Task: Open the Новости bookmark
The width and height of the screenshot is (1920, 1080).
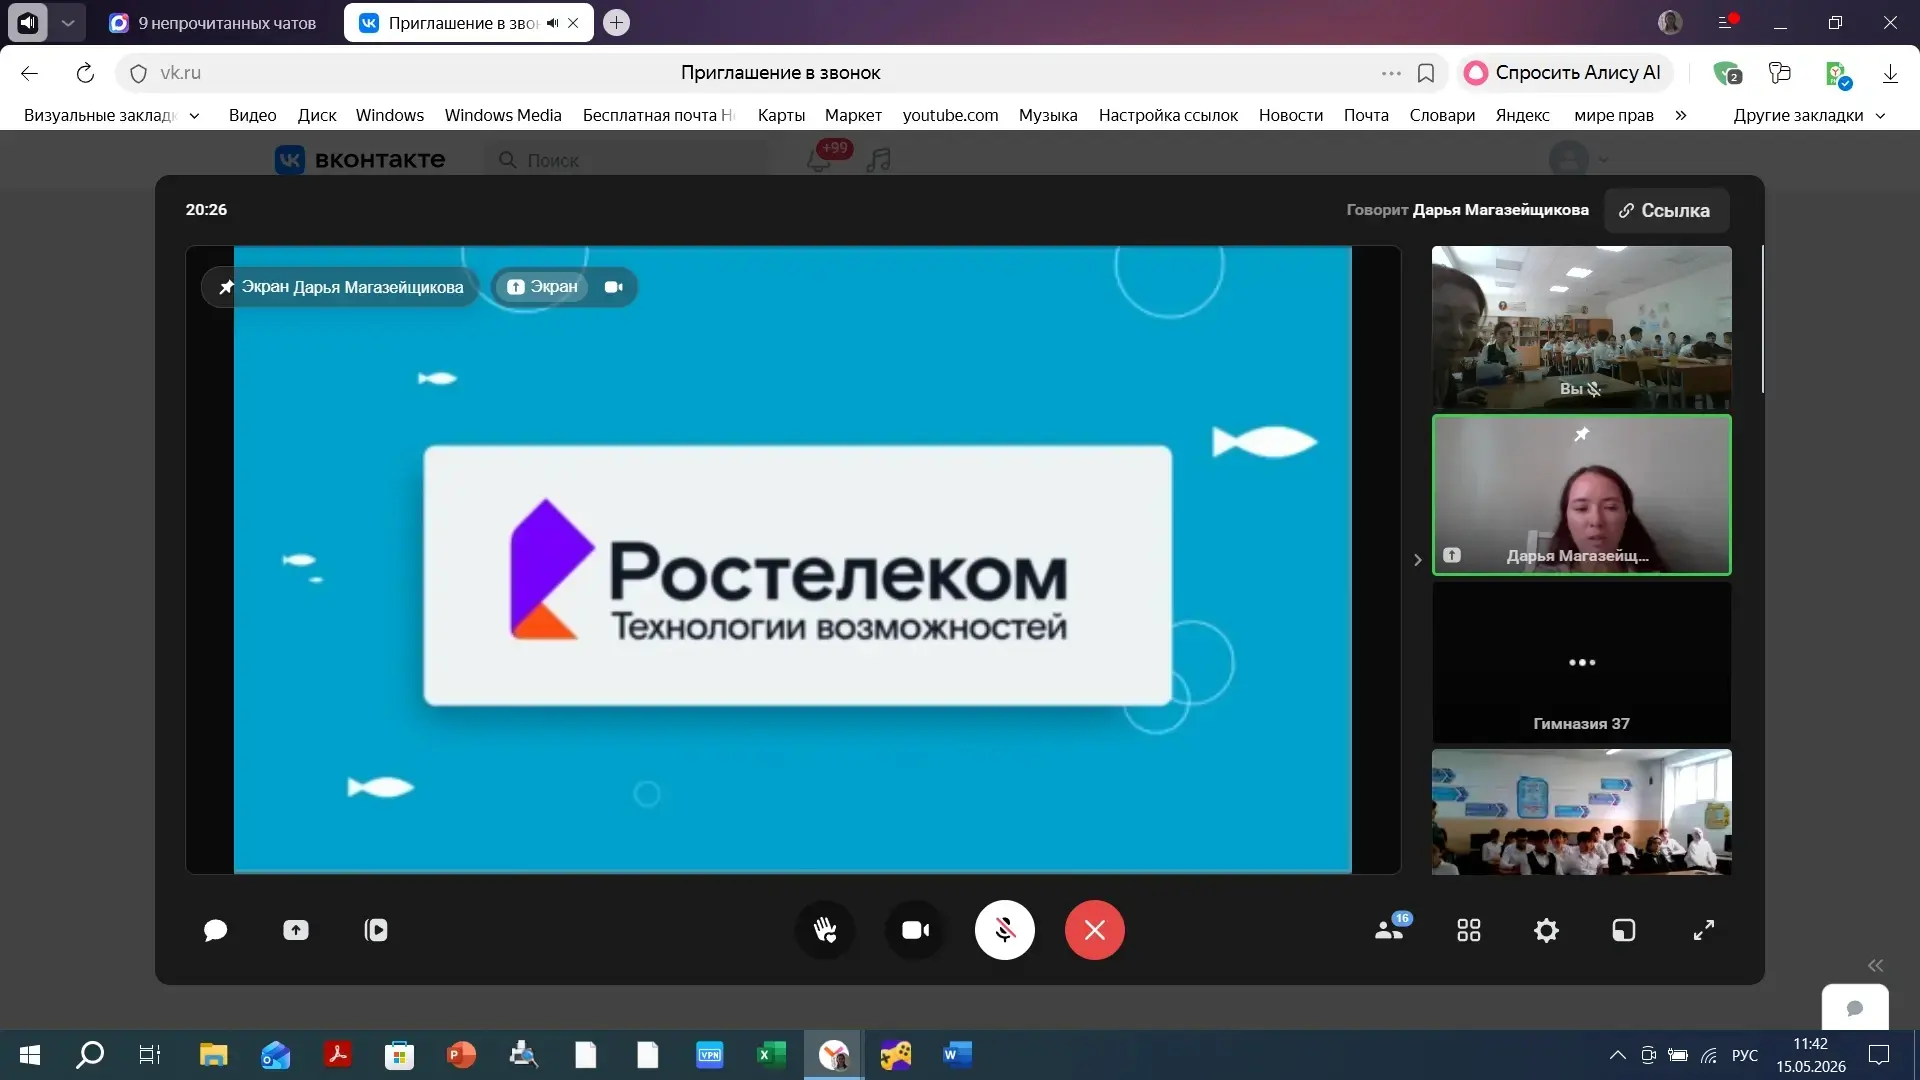Action: [1291, 115]
